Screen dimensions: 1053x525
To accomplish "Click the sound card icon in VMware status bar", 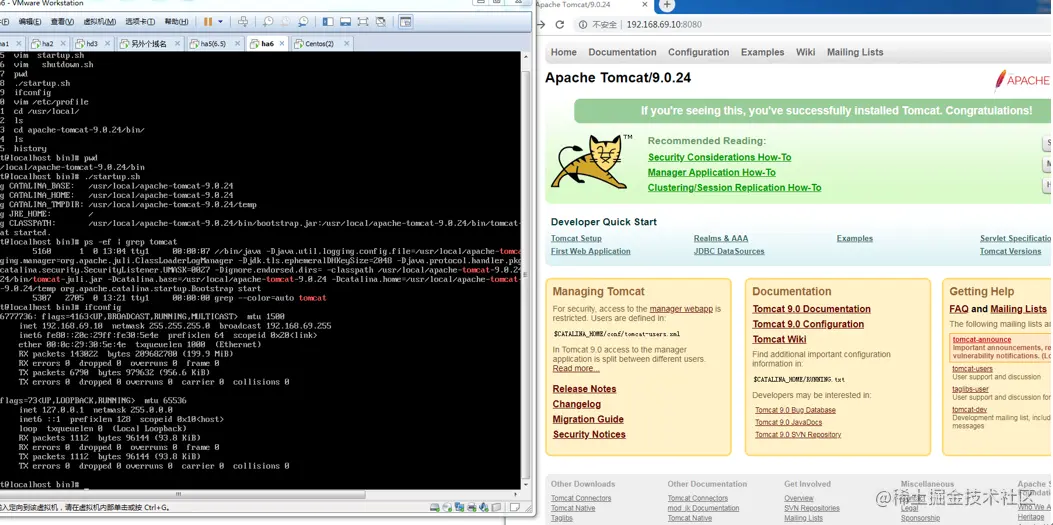I will pyautogui.click(x=484, y=508).
